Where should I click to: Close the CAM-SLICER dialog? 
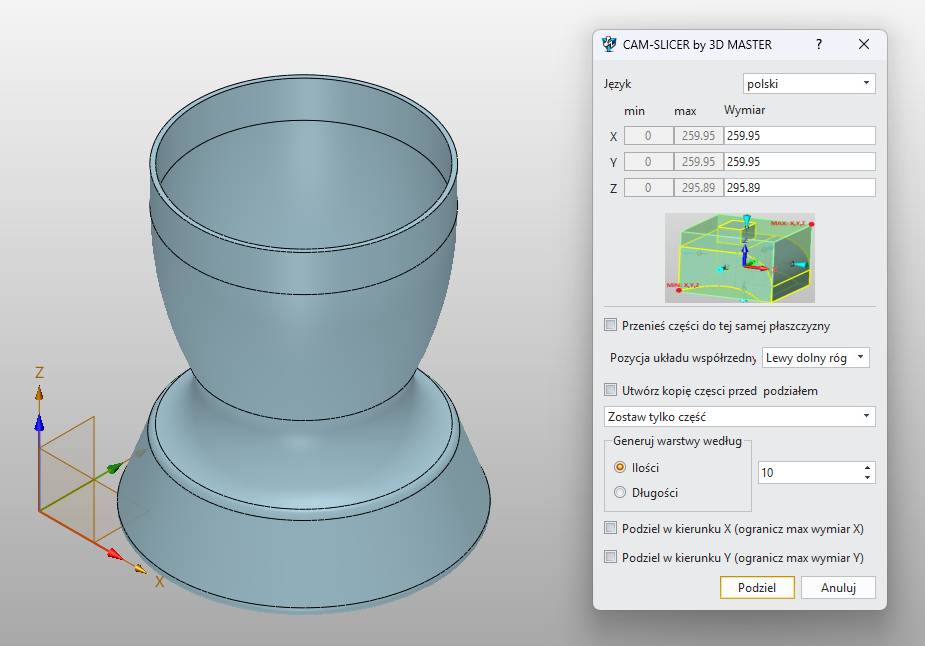click(864, 44)
